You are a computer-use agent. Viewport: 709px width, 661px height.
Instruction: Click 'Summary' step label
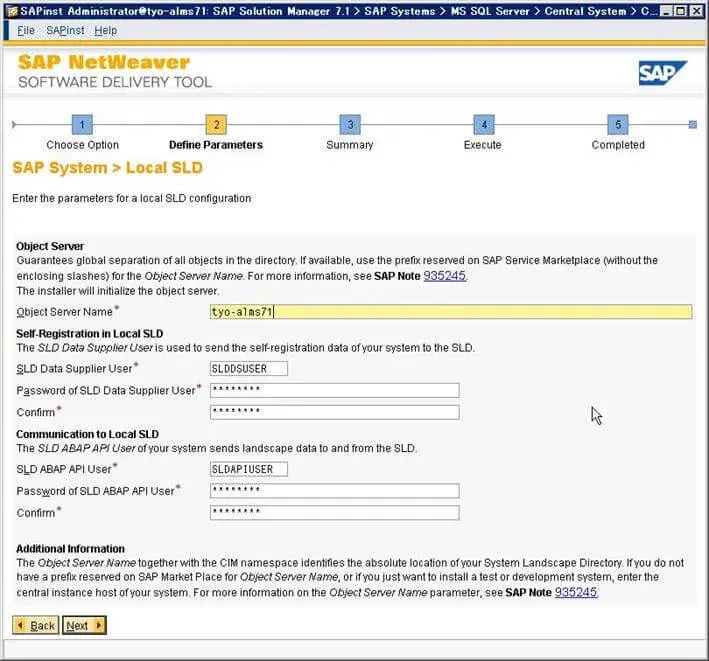pos(350,145)
